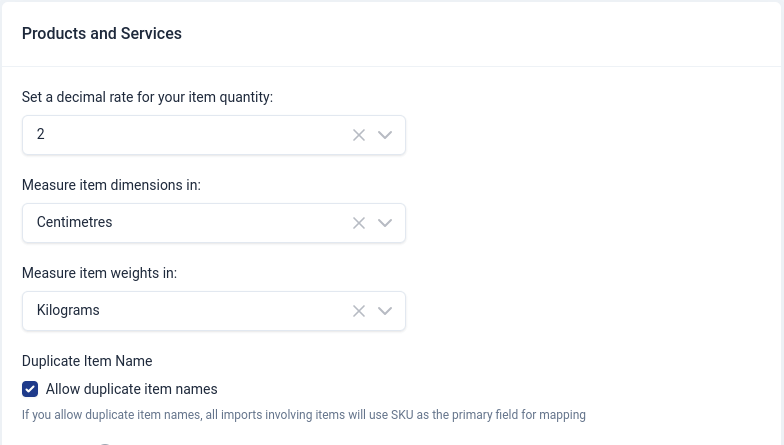
Task: Expand the item dimensions dropdown chevron
Action: (x=386, y=223)
